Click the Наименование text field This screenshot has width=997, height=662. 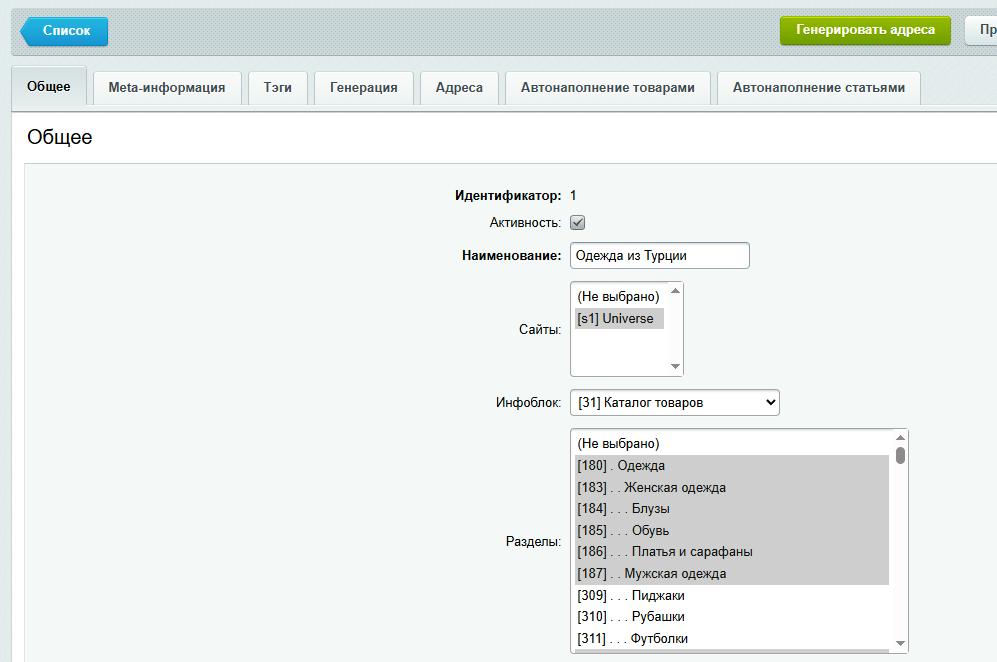[x=659, y=255]
